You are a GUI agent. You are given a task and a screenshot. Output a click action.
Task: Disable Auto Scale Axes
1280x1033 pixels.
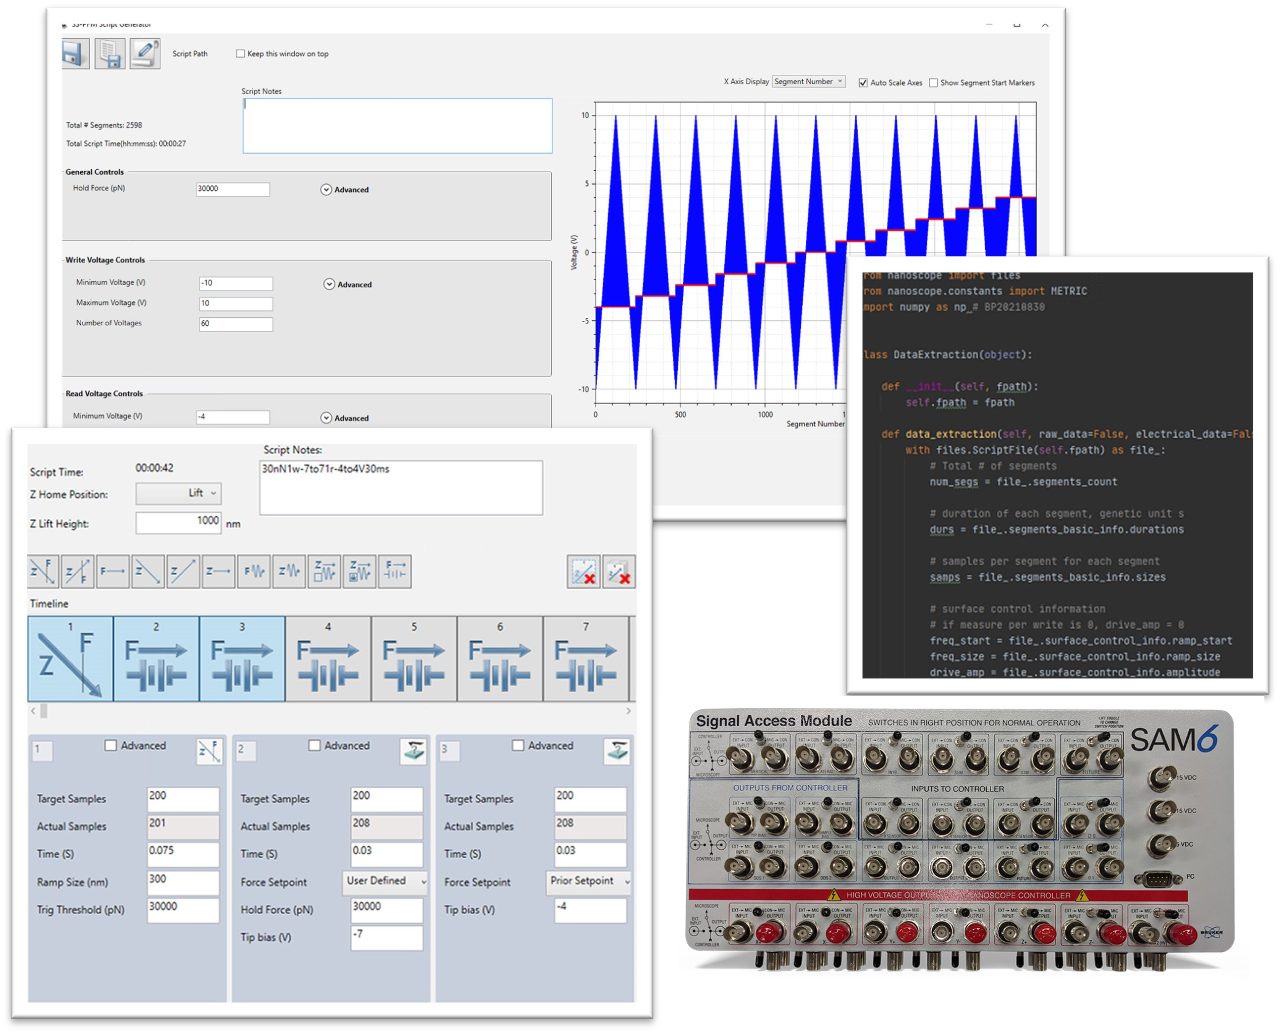click(864, 82)
